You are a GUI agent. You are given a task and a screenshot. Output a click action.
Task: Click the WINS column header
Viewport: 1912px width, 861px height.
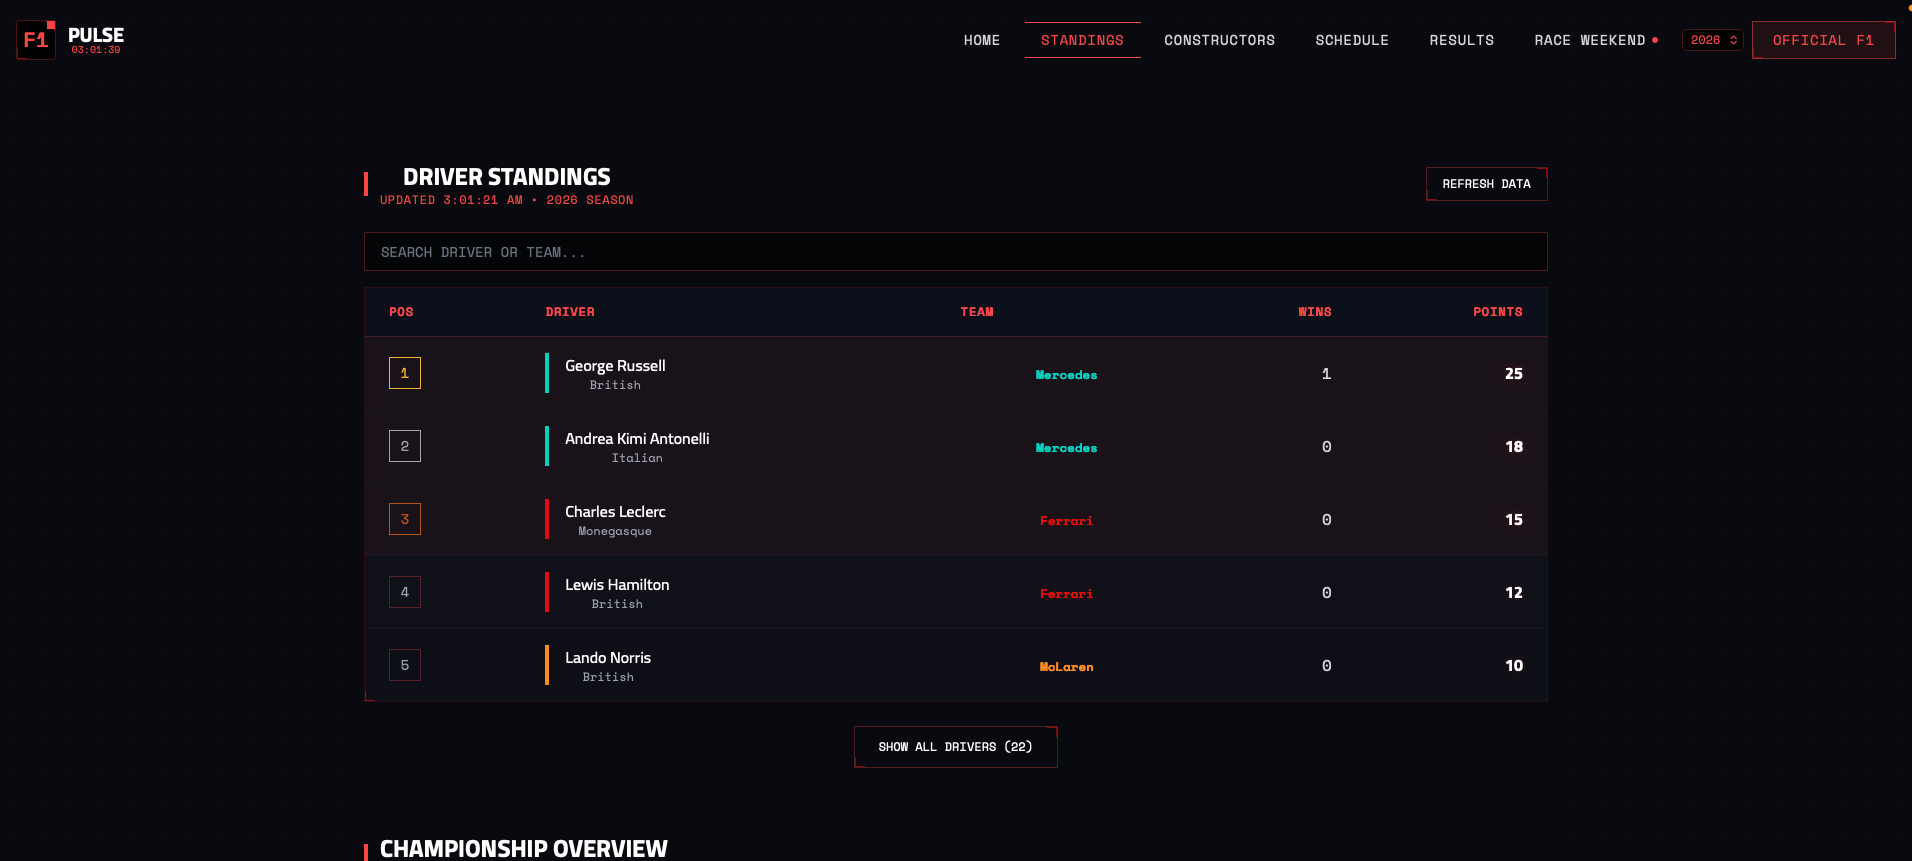[x=1315, y=312]
